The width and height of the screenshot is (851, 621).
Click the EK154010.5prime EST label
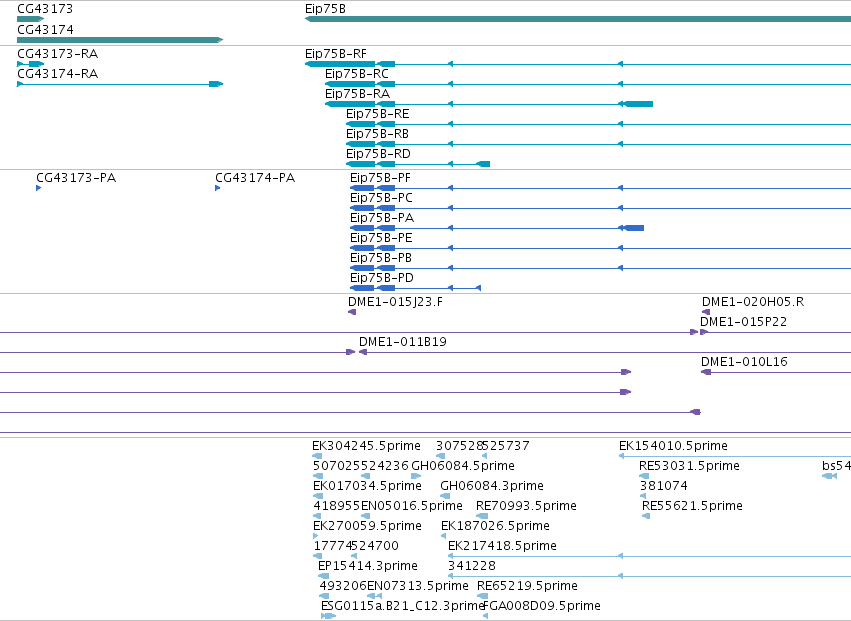674,446
